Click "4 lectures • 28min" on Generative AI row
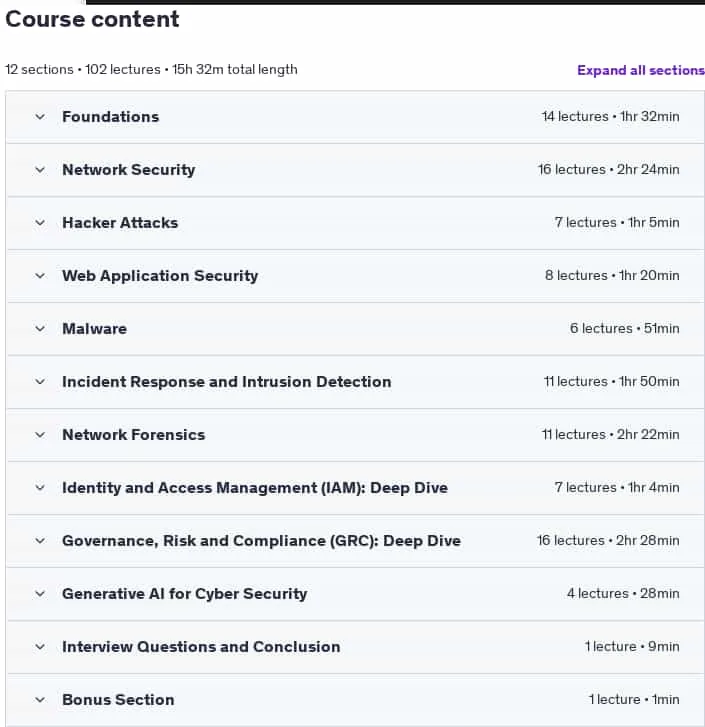 click(623, 593)
